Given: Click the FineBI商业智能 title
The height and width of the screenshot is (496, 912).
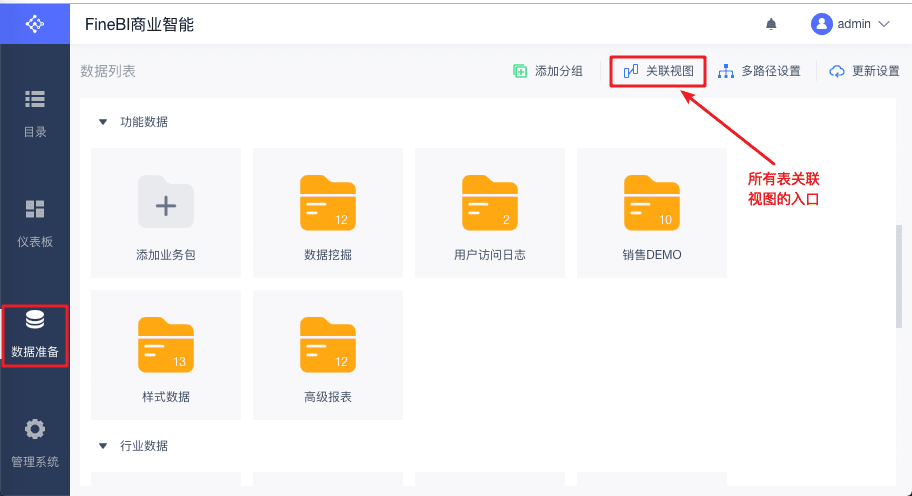Looking at the screenshot, I should tap(140, 24).
